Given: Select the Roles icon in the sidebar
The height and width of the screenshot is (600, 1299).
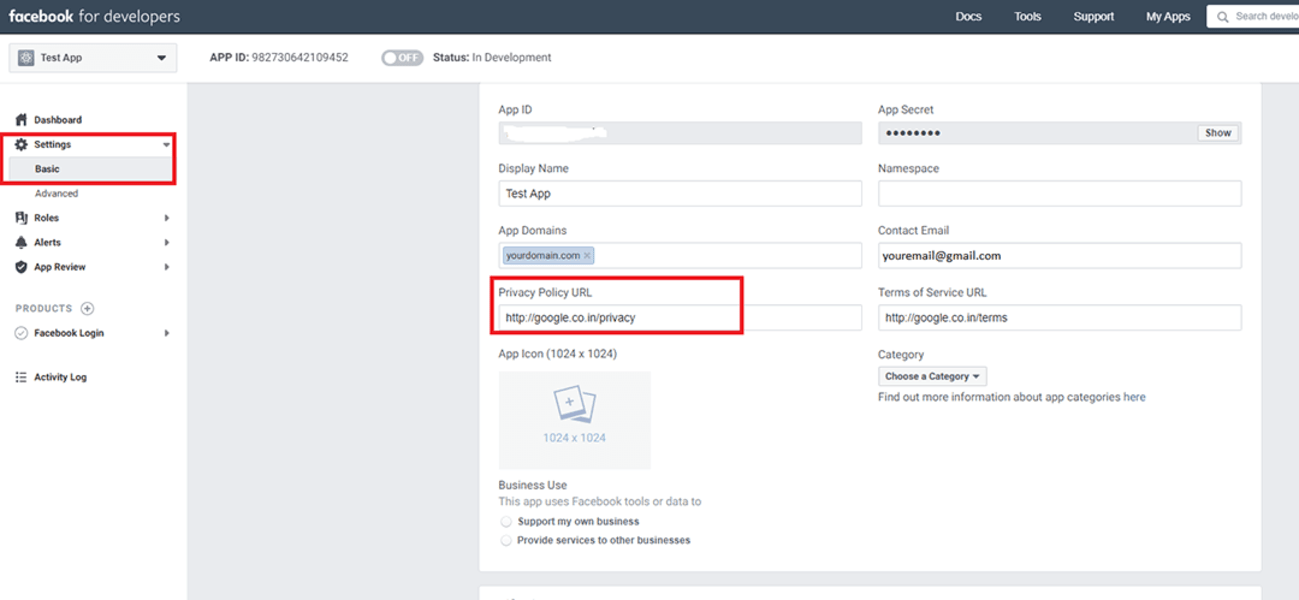Looking at the screenshot, I should (22, 217).
